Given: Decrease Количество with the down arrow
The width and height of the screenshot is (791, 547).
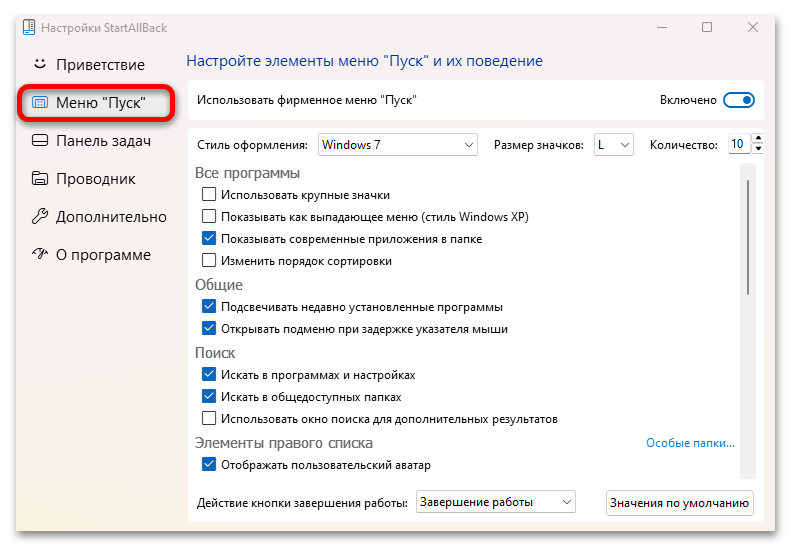Looking at the screenshot, I should (x=758, y=149).
